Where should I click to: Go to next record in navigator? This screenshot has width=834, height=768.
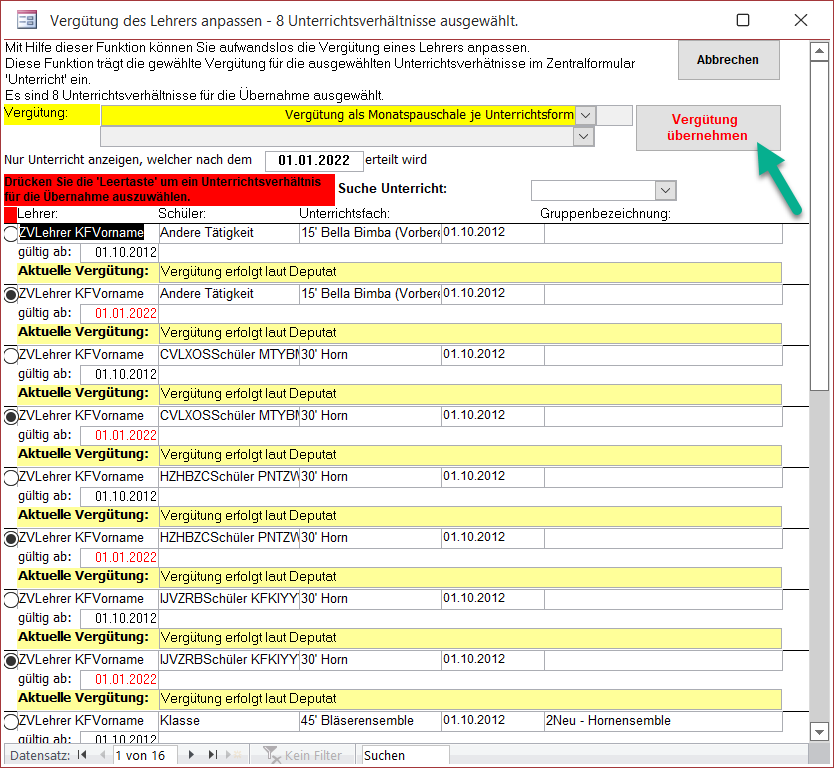[191, 756]
